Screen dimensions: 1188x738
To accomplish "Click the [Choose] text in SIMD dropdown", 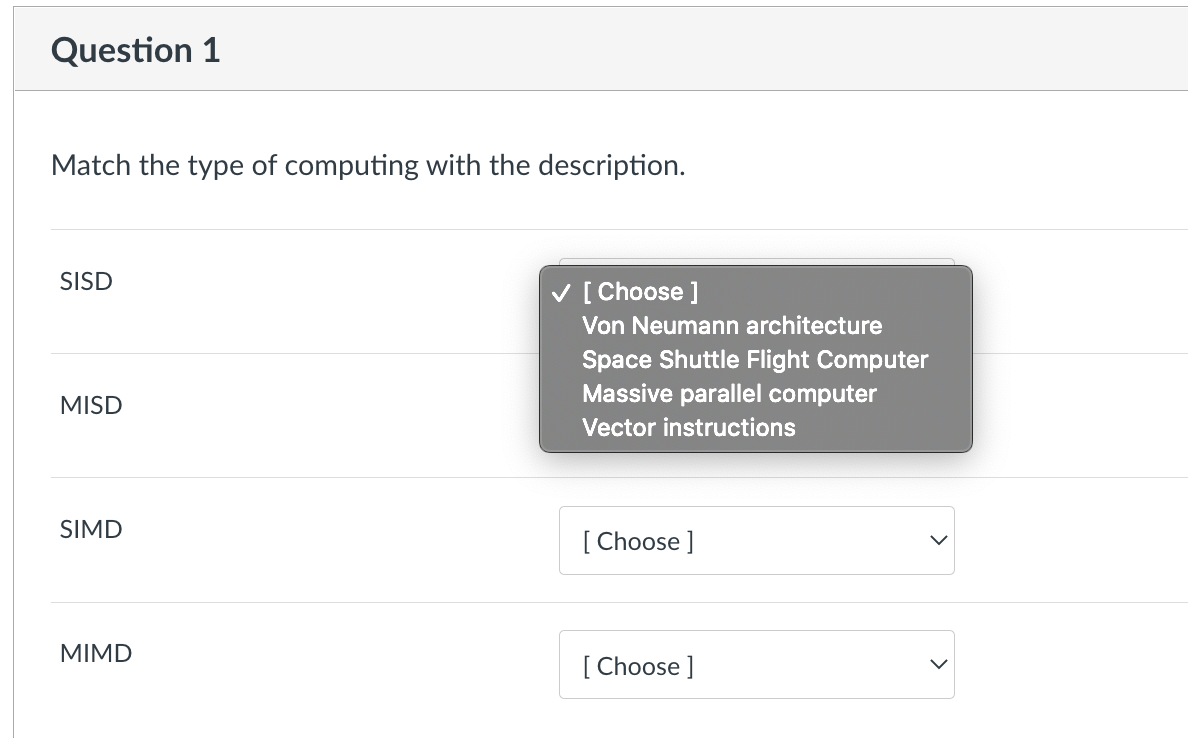I will click(637, 540).
